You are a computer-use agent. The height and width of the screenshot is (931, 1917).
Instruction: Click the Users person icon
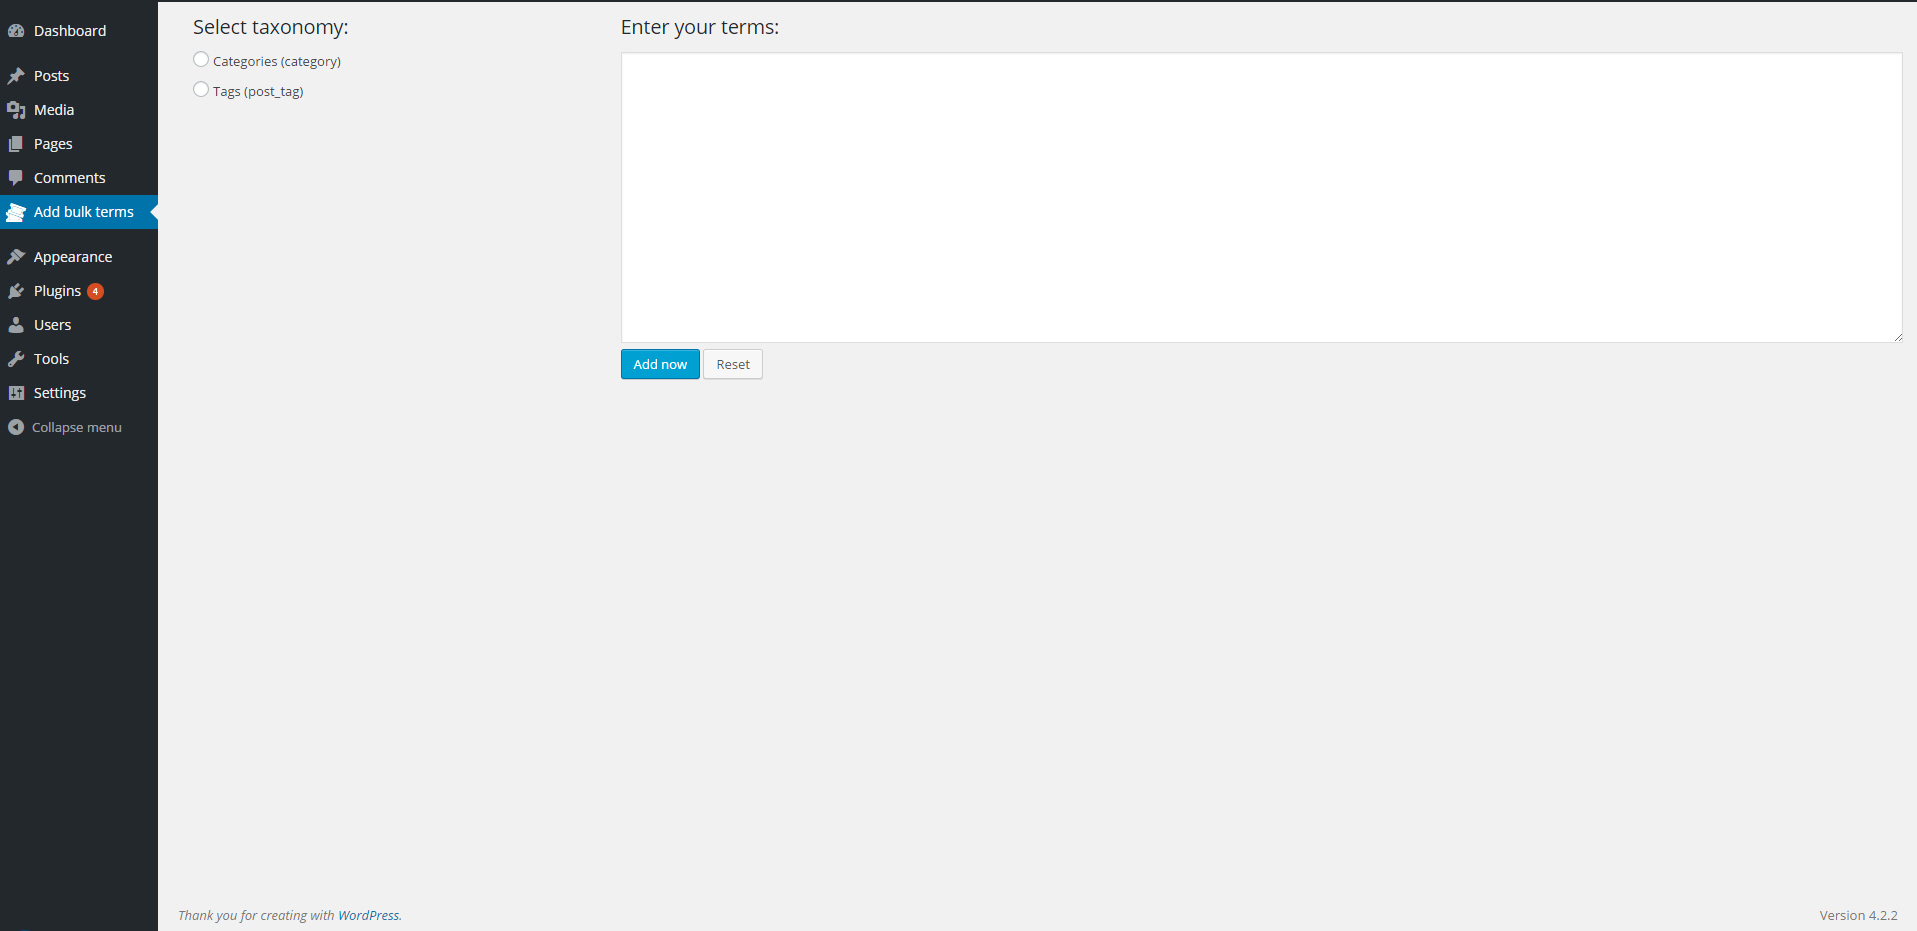tap(16, 325)
